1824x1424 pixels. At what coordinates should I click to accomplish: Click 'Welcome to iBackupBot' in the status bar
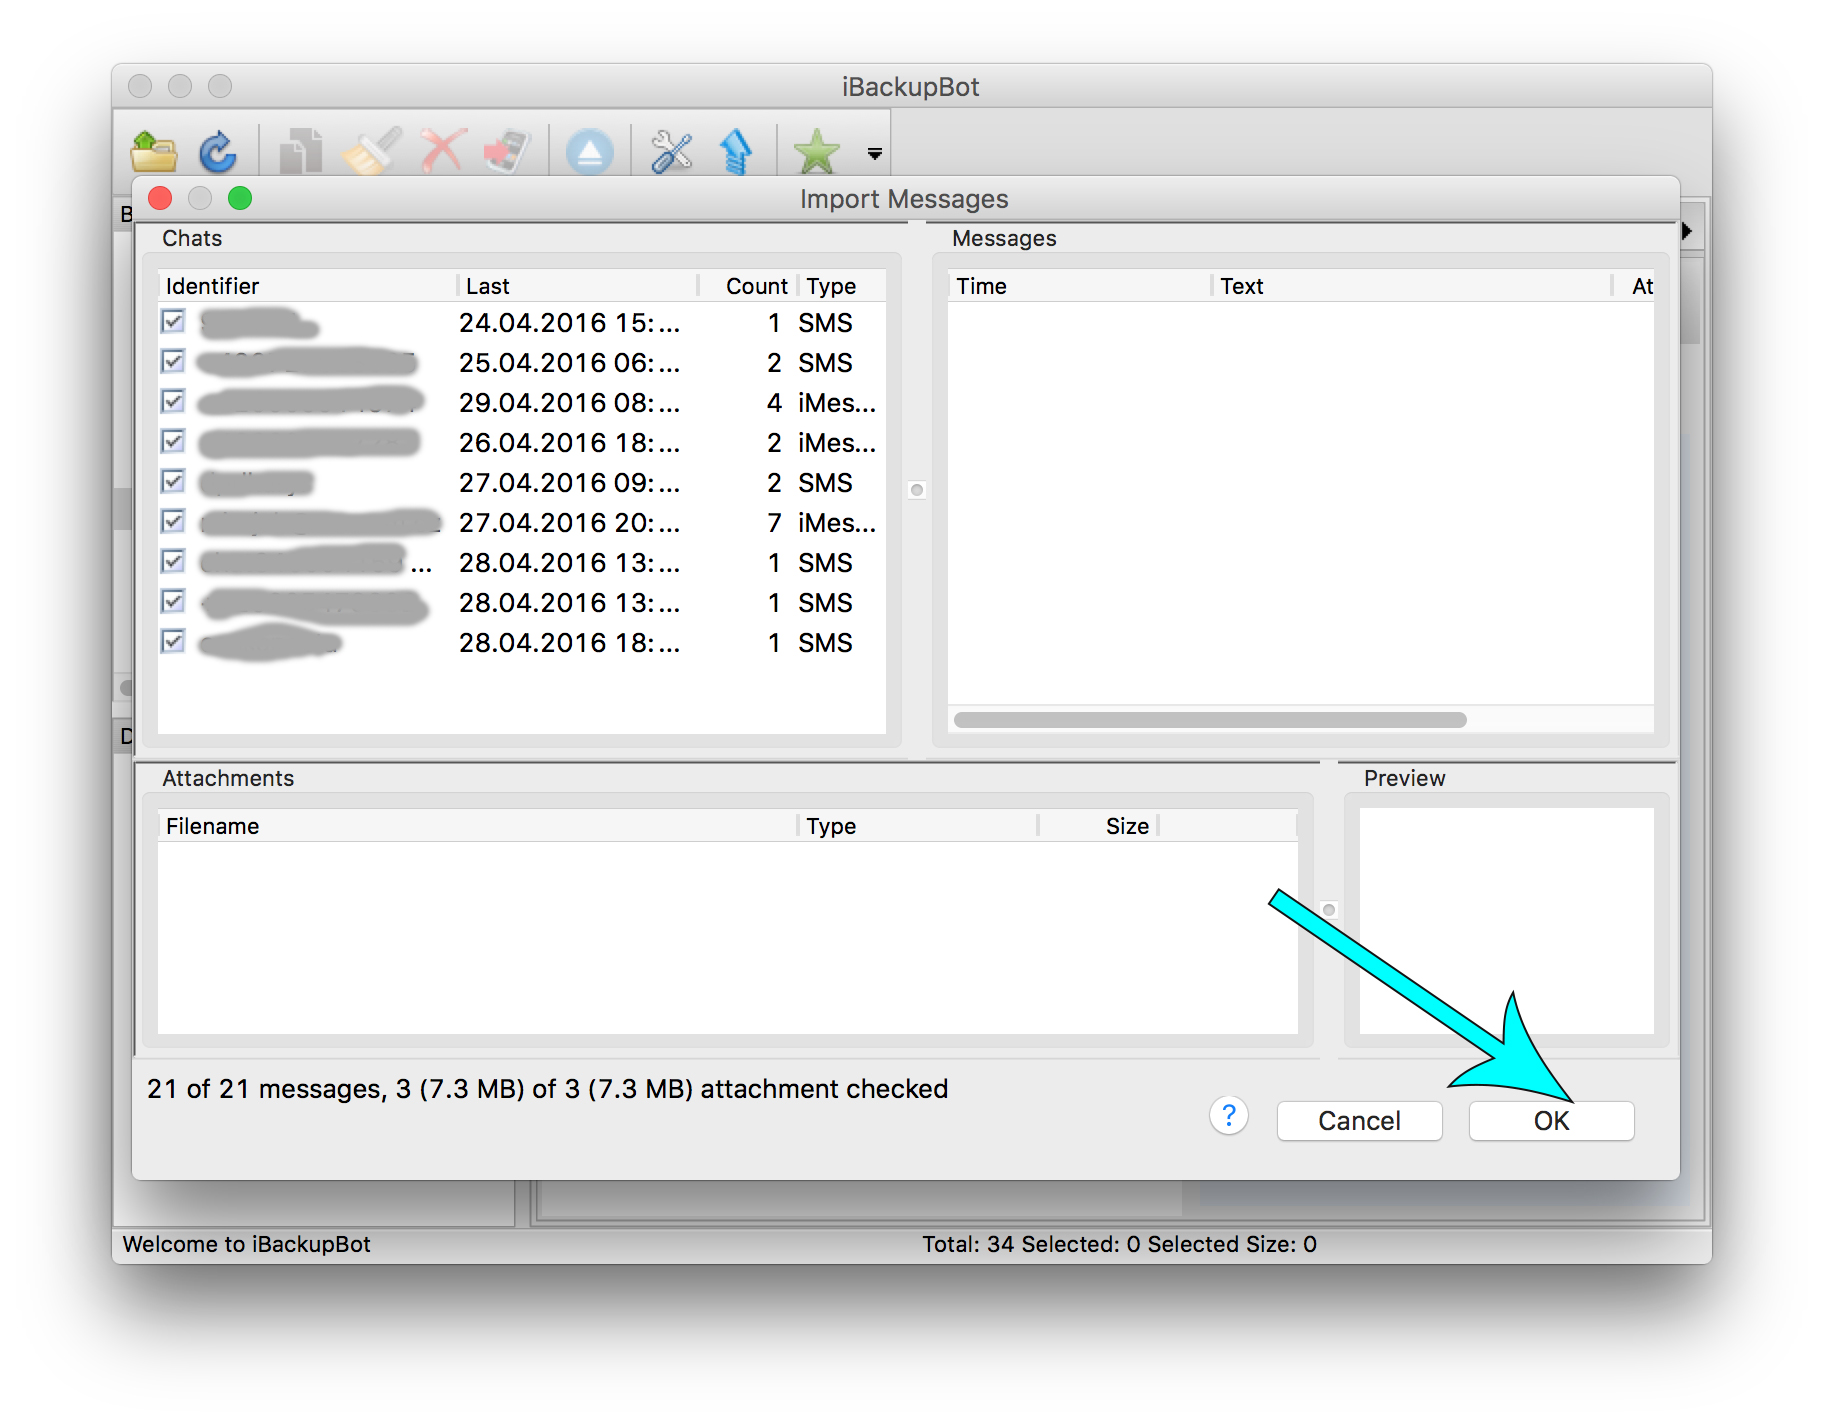[246, 1244]
